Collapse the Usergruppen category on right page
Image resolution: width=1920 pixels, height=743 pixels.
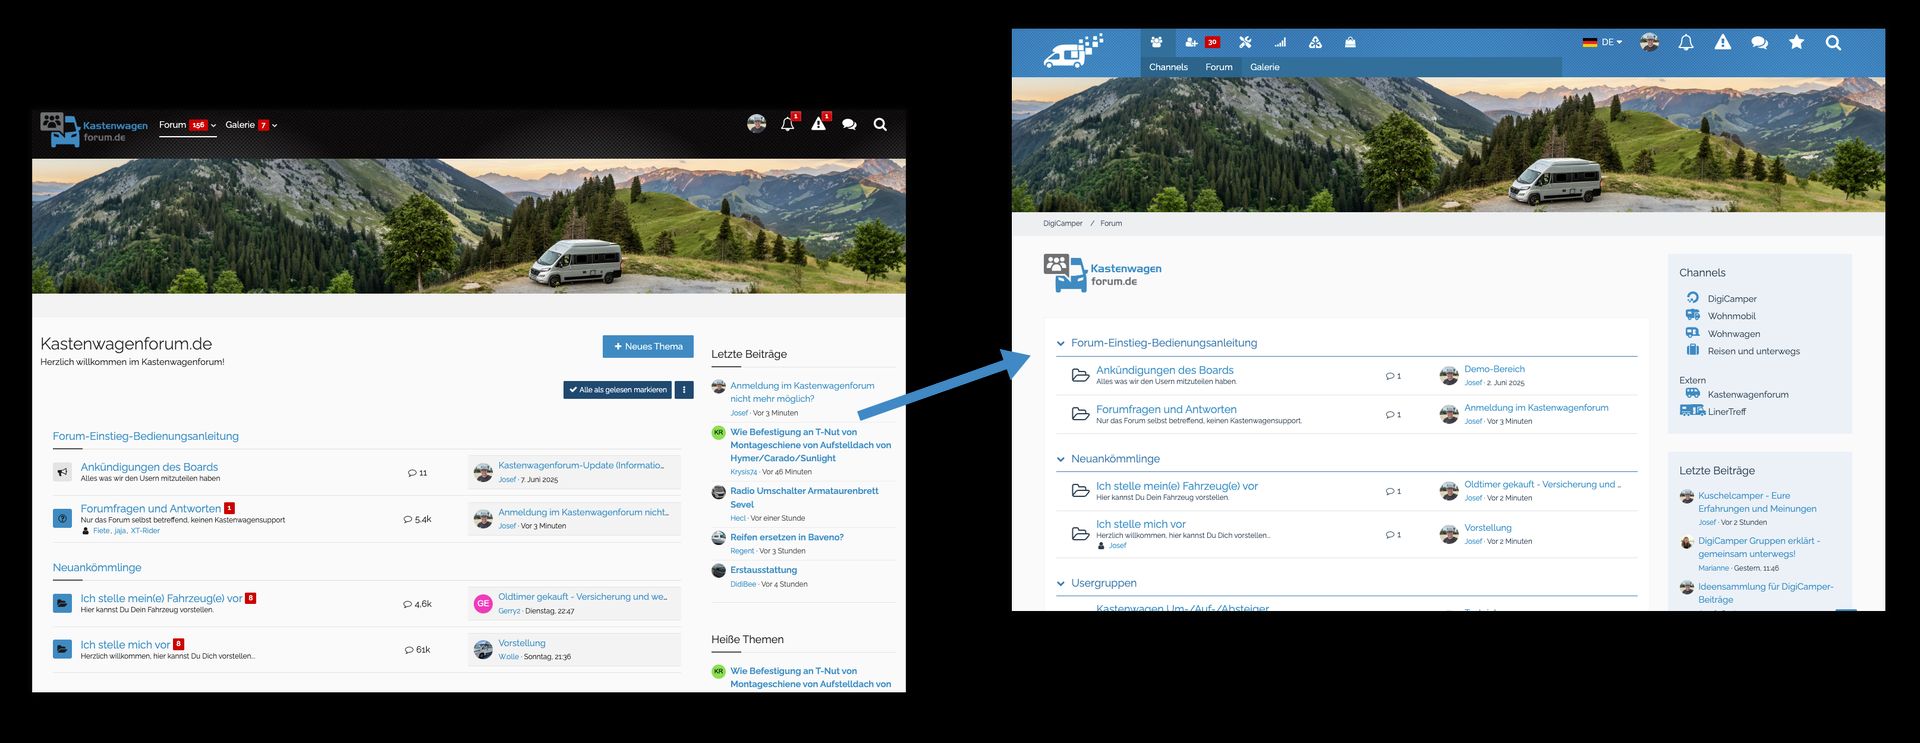(x=1060, y=583)
